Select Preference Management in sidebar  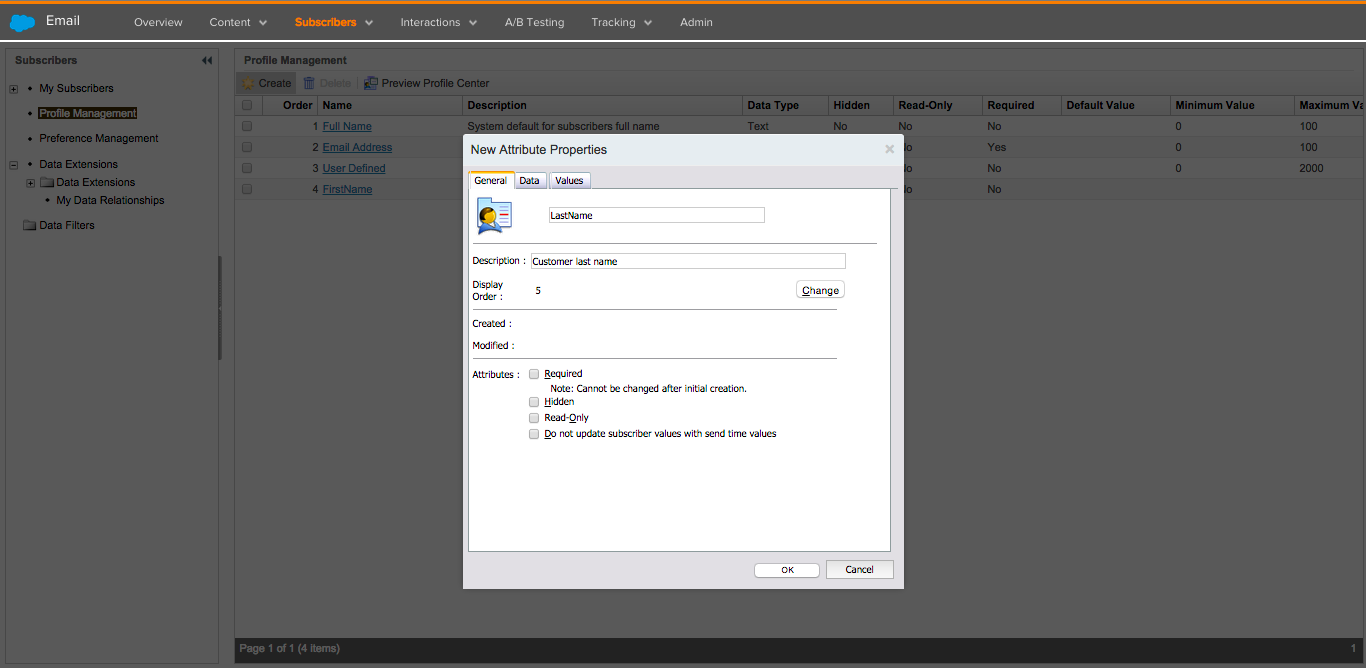(99, 139)
